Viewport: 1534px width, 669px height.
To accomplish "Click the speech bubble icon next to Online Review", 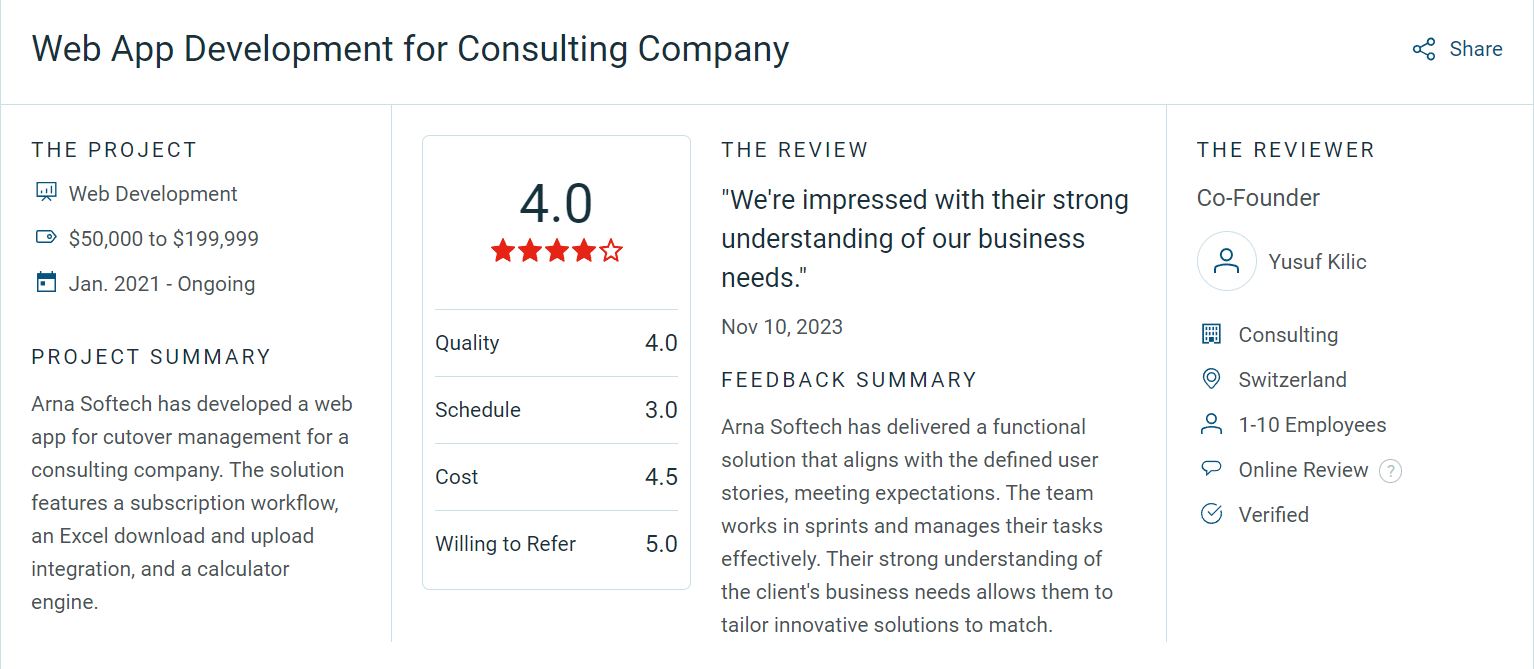I will click(1210, 469).
